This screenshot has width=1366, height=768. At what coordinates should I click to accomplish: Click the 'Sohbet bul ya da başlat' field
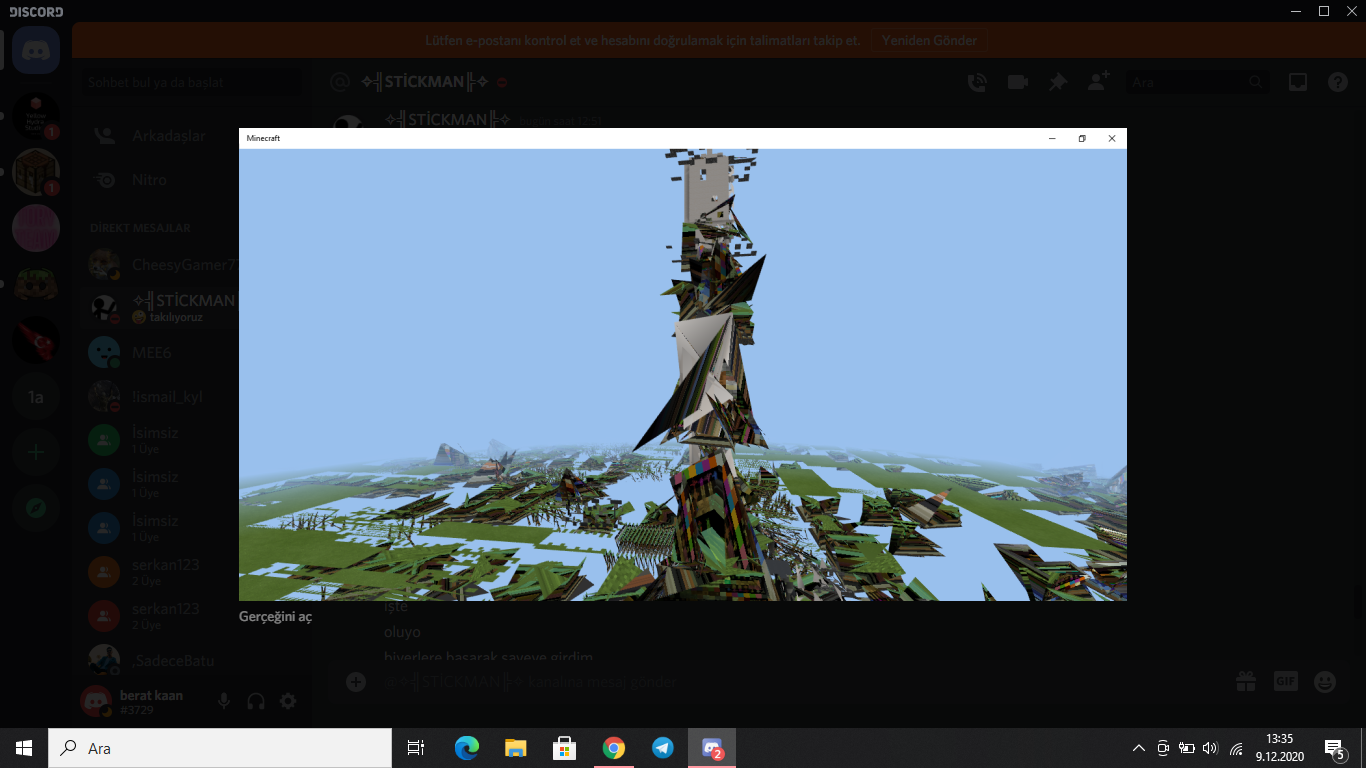pos(191,82)
